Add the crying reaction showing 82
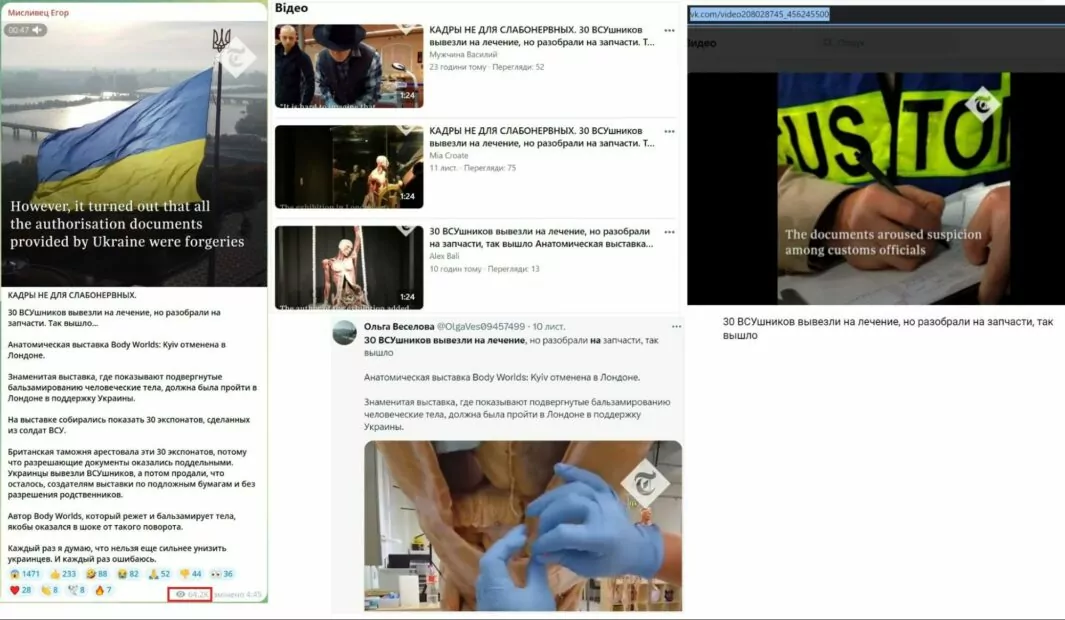Screen dimensions: 1065x620 pyautogui.click(x=128, y=574)
